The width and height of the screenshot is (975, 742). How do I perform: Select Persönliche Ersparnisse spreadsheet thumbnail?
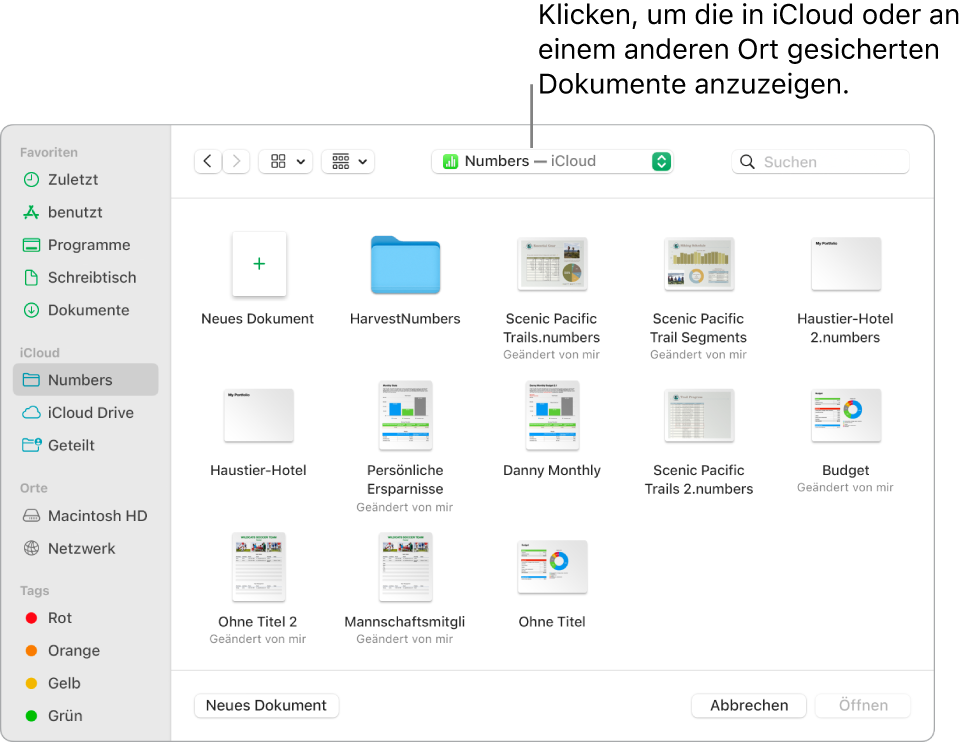point(405,415)
